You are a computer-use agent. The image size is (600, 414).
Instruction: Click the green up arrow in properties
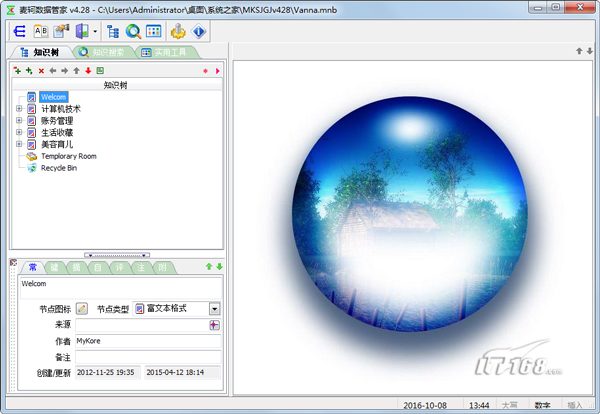click(x=209, y=267)
